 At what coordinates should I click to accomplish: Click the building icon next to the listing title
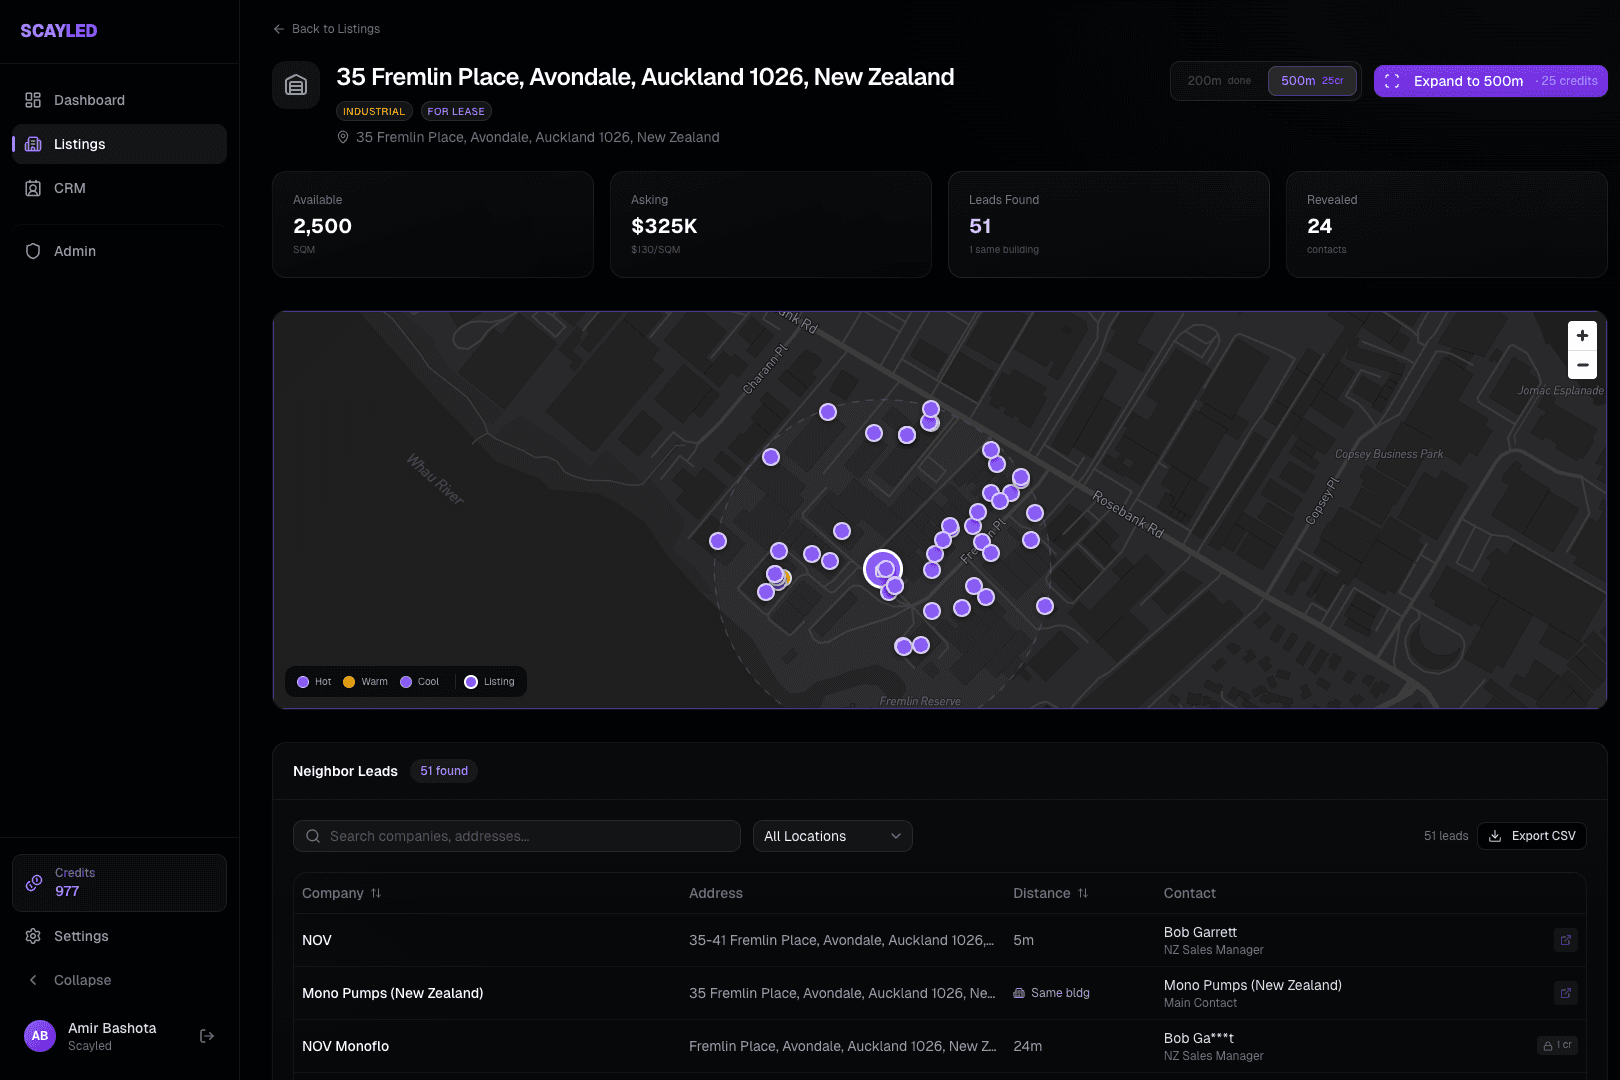(295, 85)
